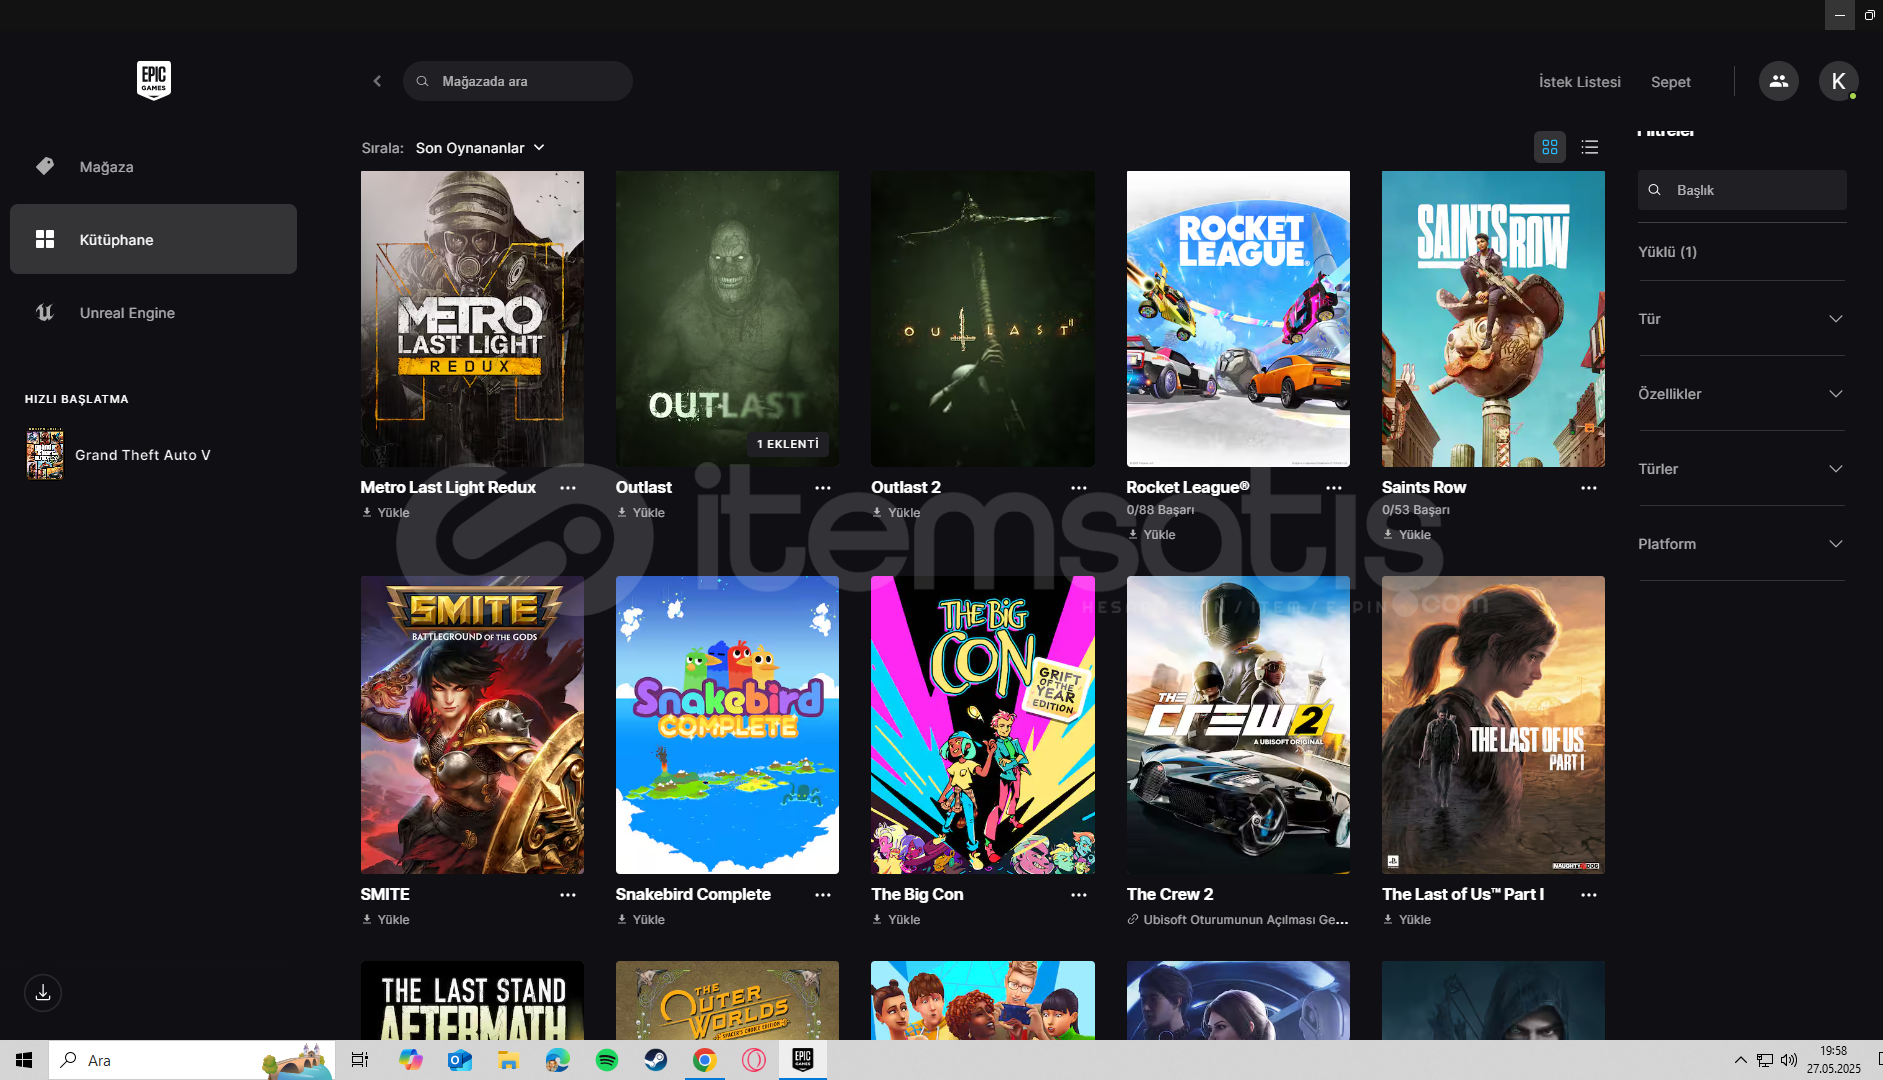Expand the Tür filter
This screenshot has height=1080, width=1883.
(x=1741, y=319)
